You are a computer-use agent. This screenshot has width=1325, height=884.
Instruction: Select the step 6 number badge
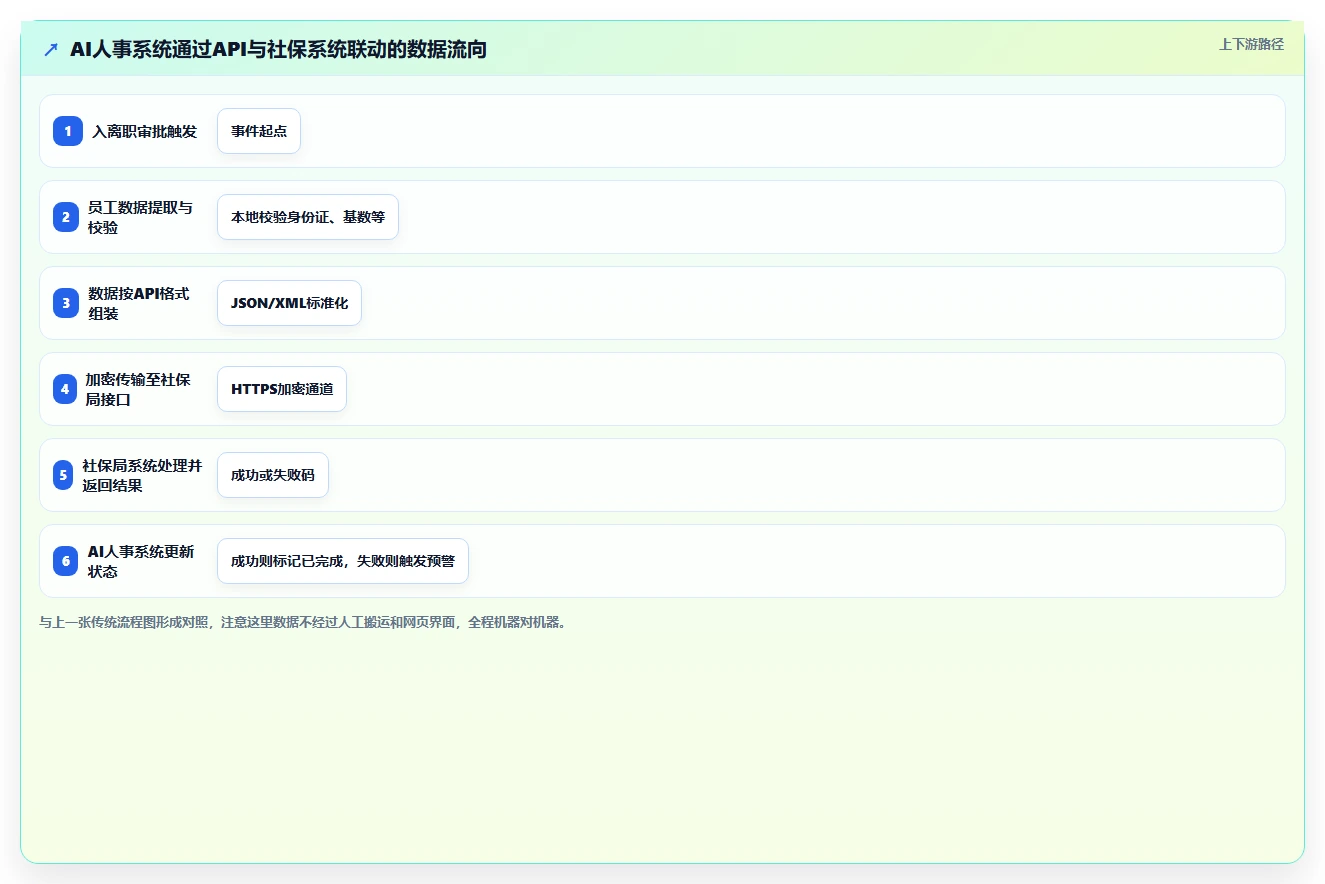66,561
